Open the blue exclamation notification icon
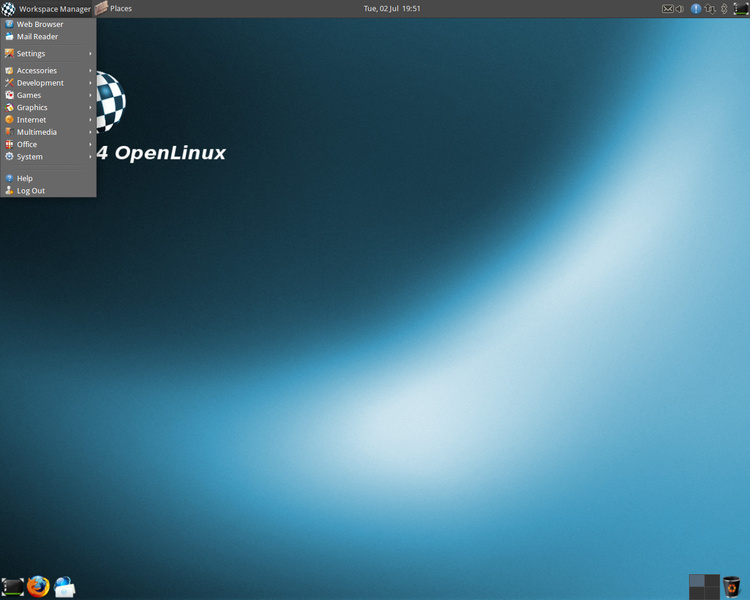The image size is (750, 600). pyautogui.click(x=696, y=9)
